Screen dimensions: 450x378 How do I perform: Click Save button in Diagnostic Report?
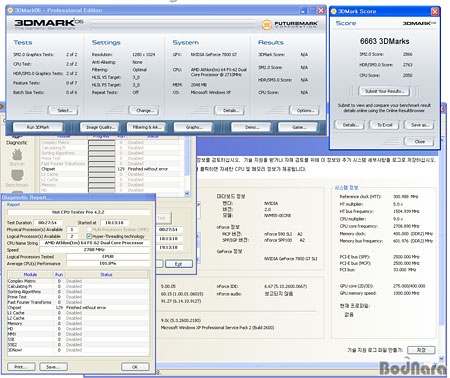(x=53, y=367)
